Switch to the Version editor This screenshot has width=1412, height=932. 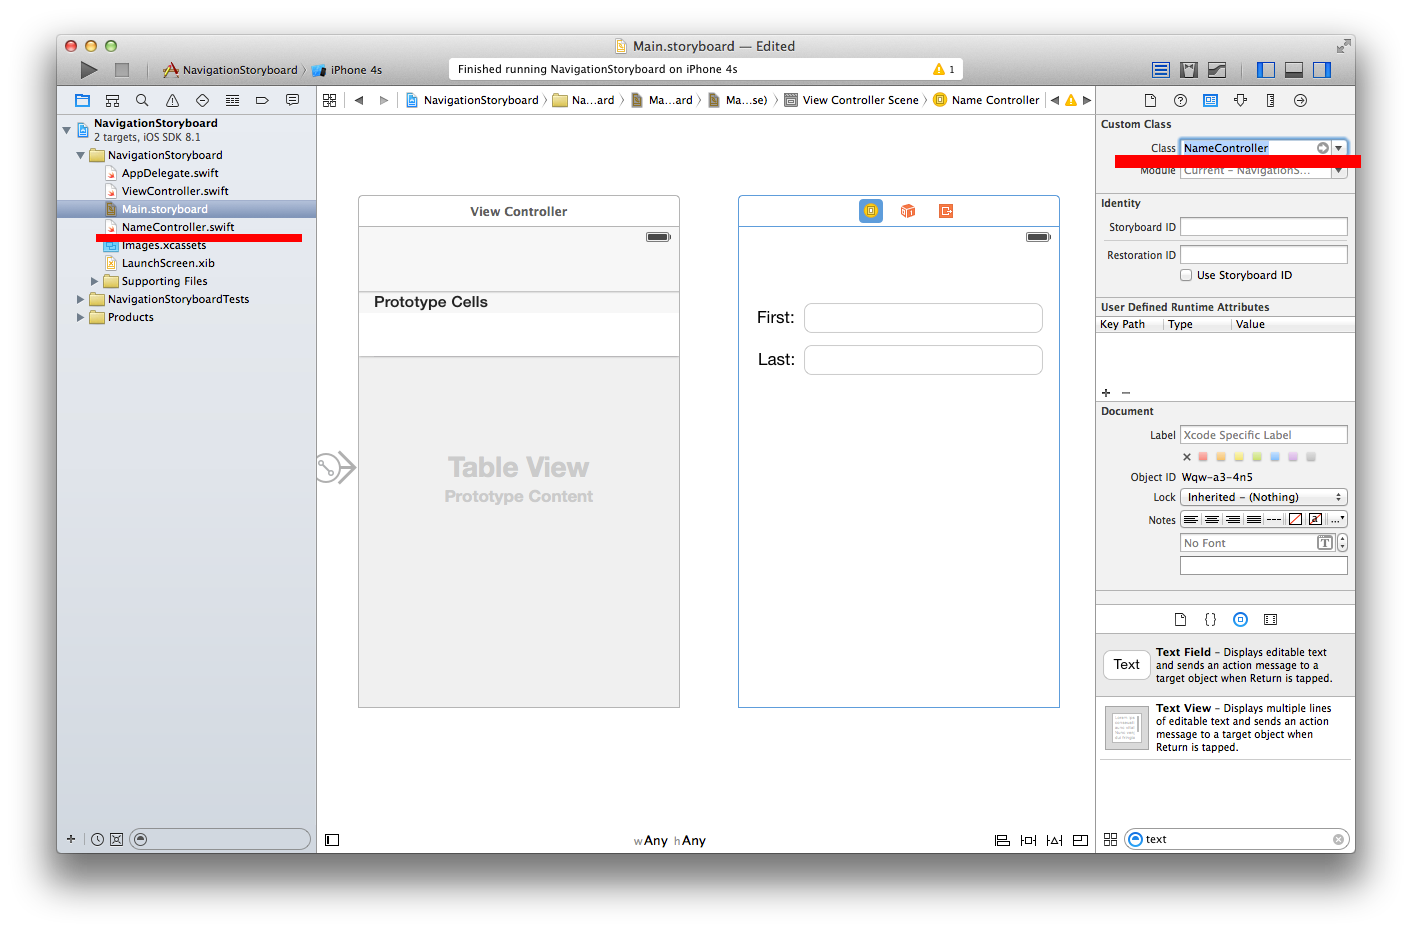point(1217,70)
